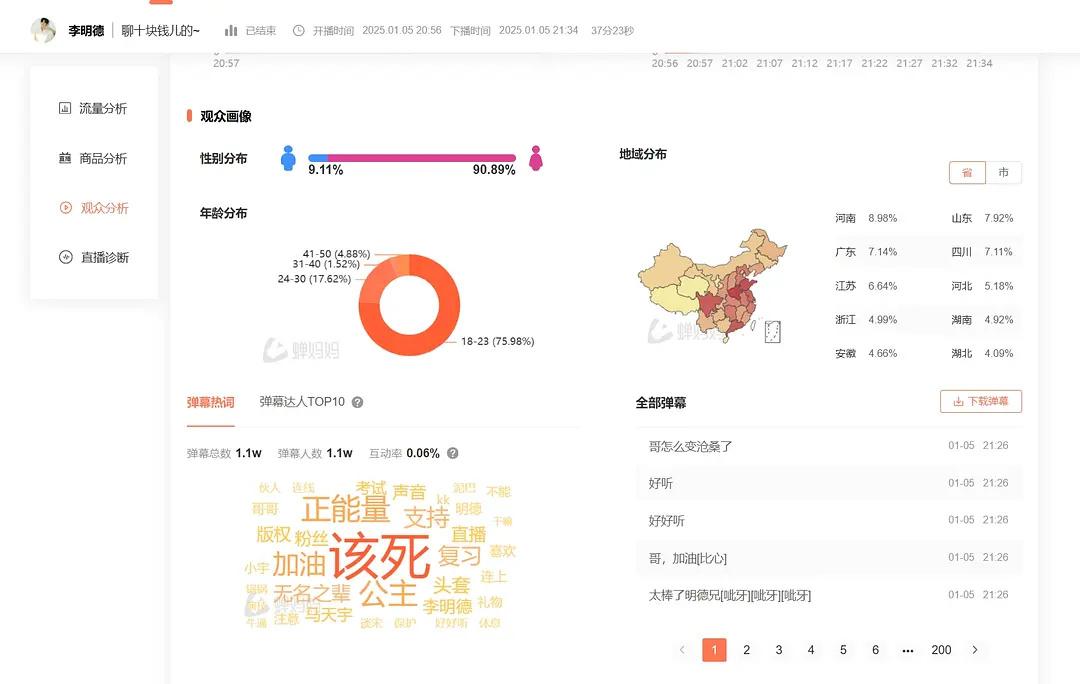
Task: Click the pink female gender icon
Action: point(535,158)
